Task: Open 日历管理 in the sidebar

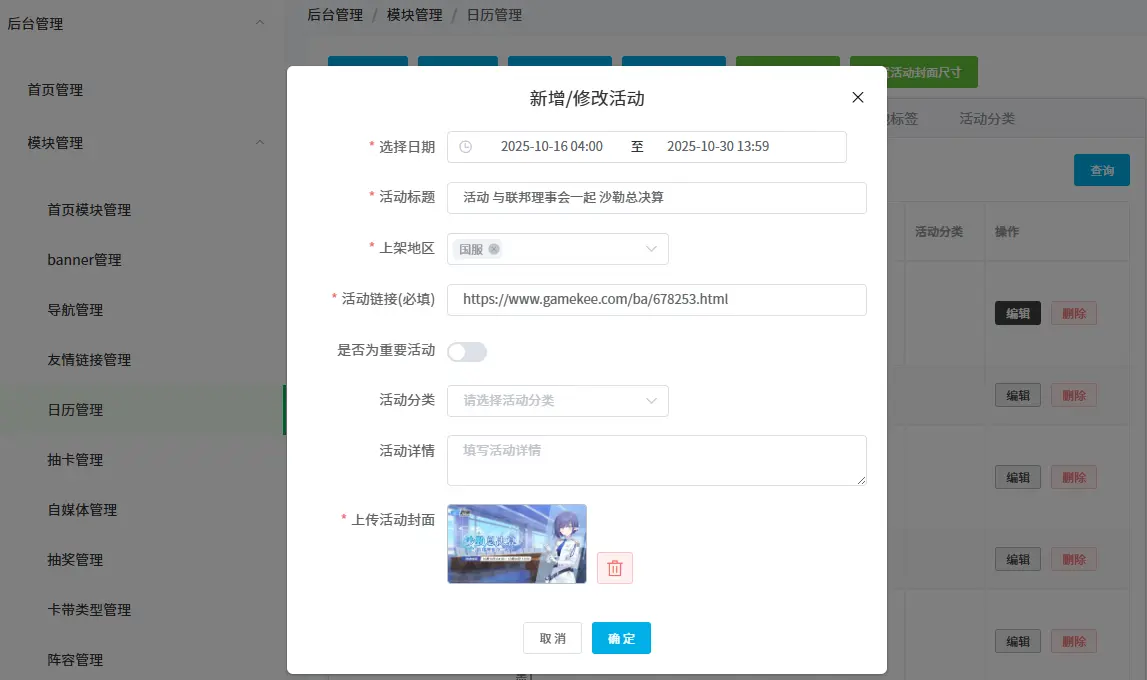Action: click(76, 410)
